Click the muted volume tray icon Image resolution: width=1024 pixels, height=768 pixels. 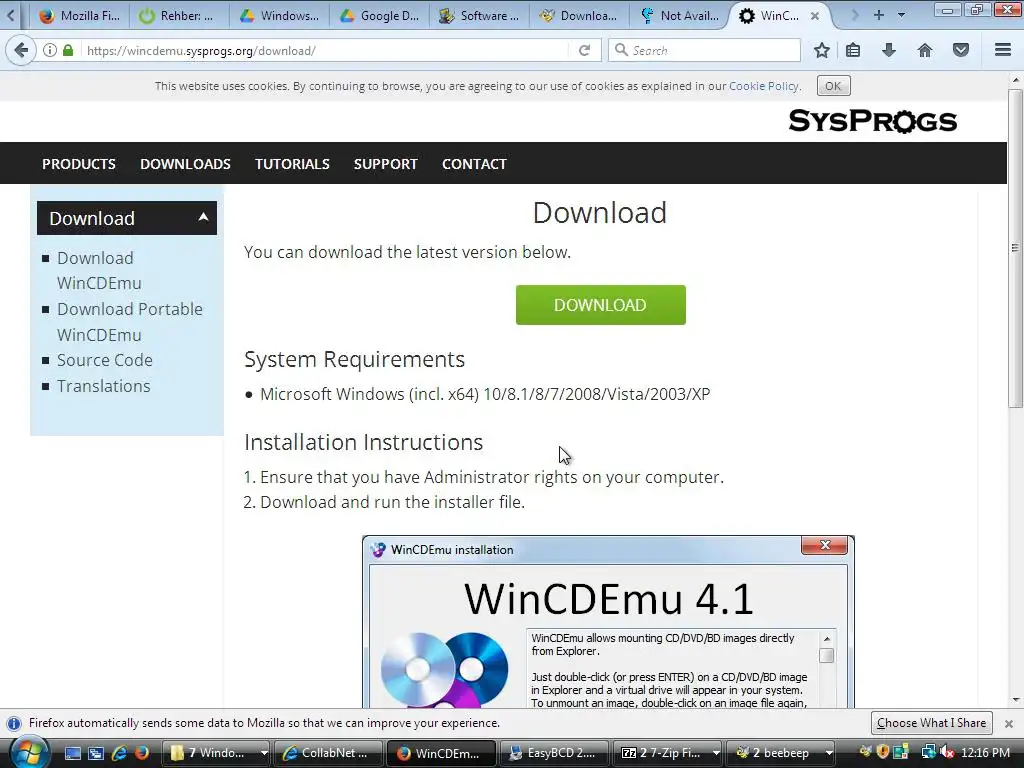(948, 753)
